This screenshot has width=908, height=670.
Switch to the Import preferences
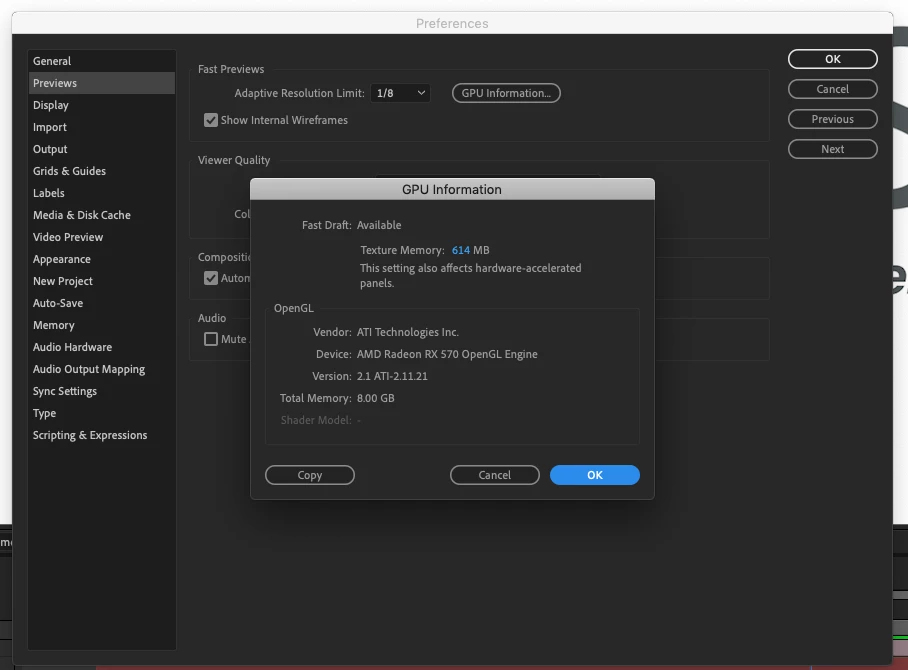(x=101, y=127)
